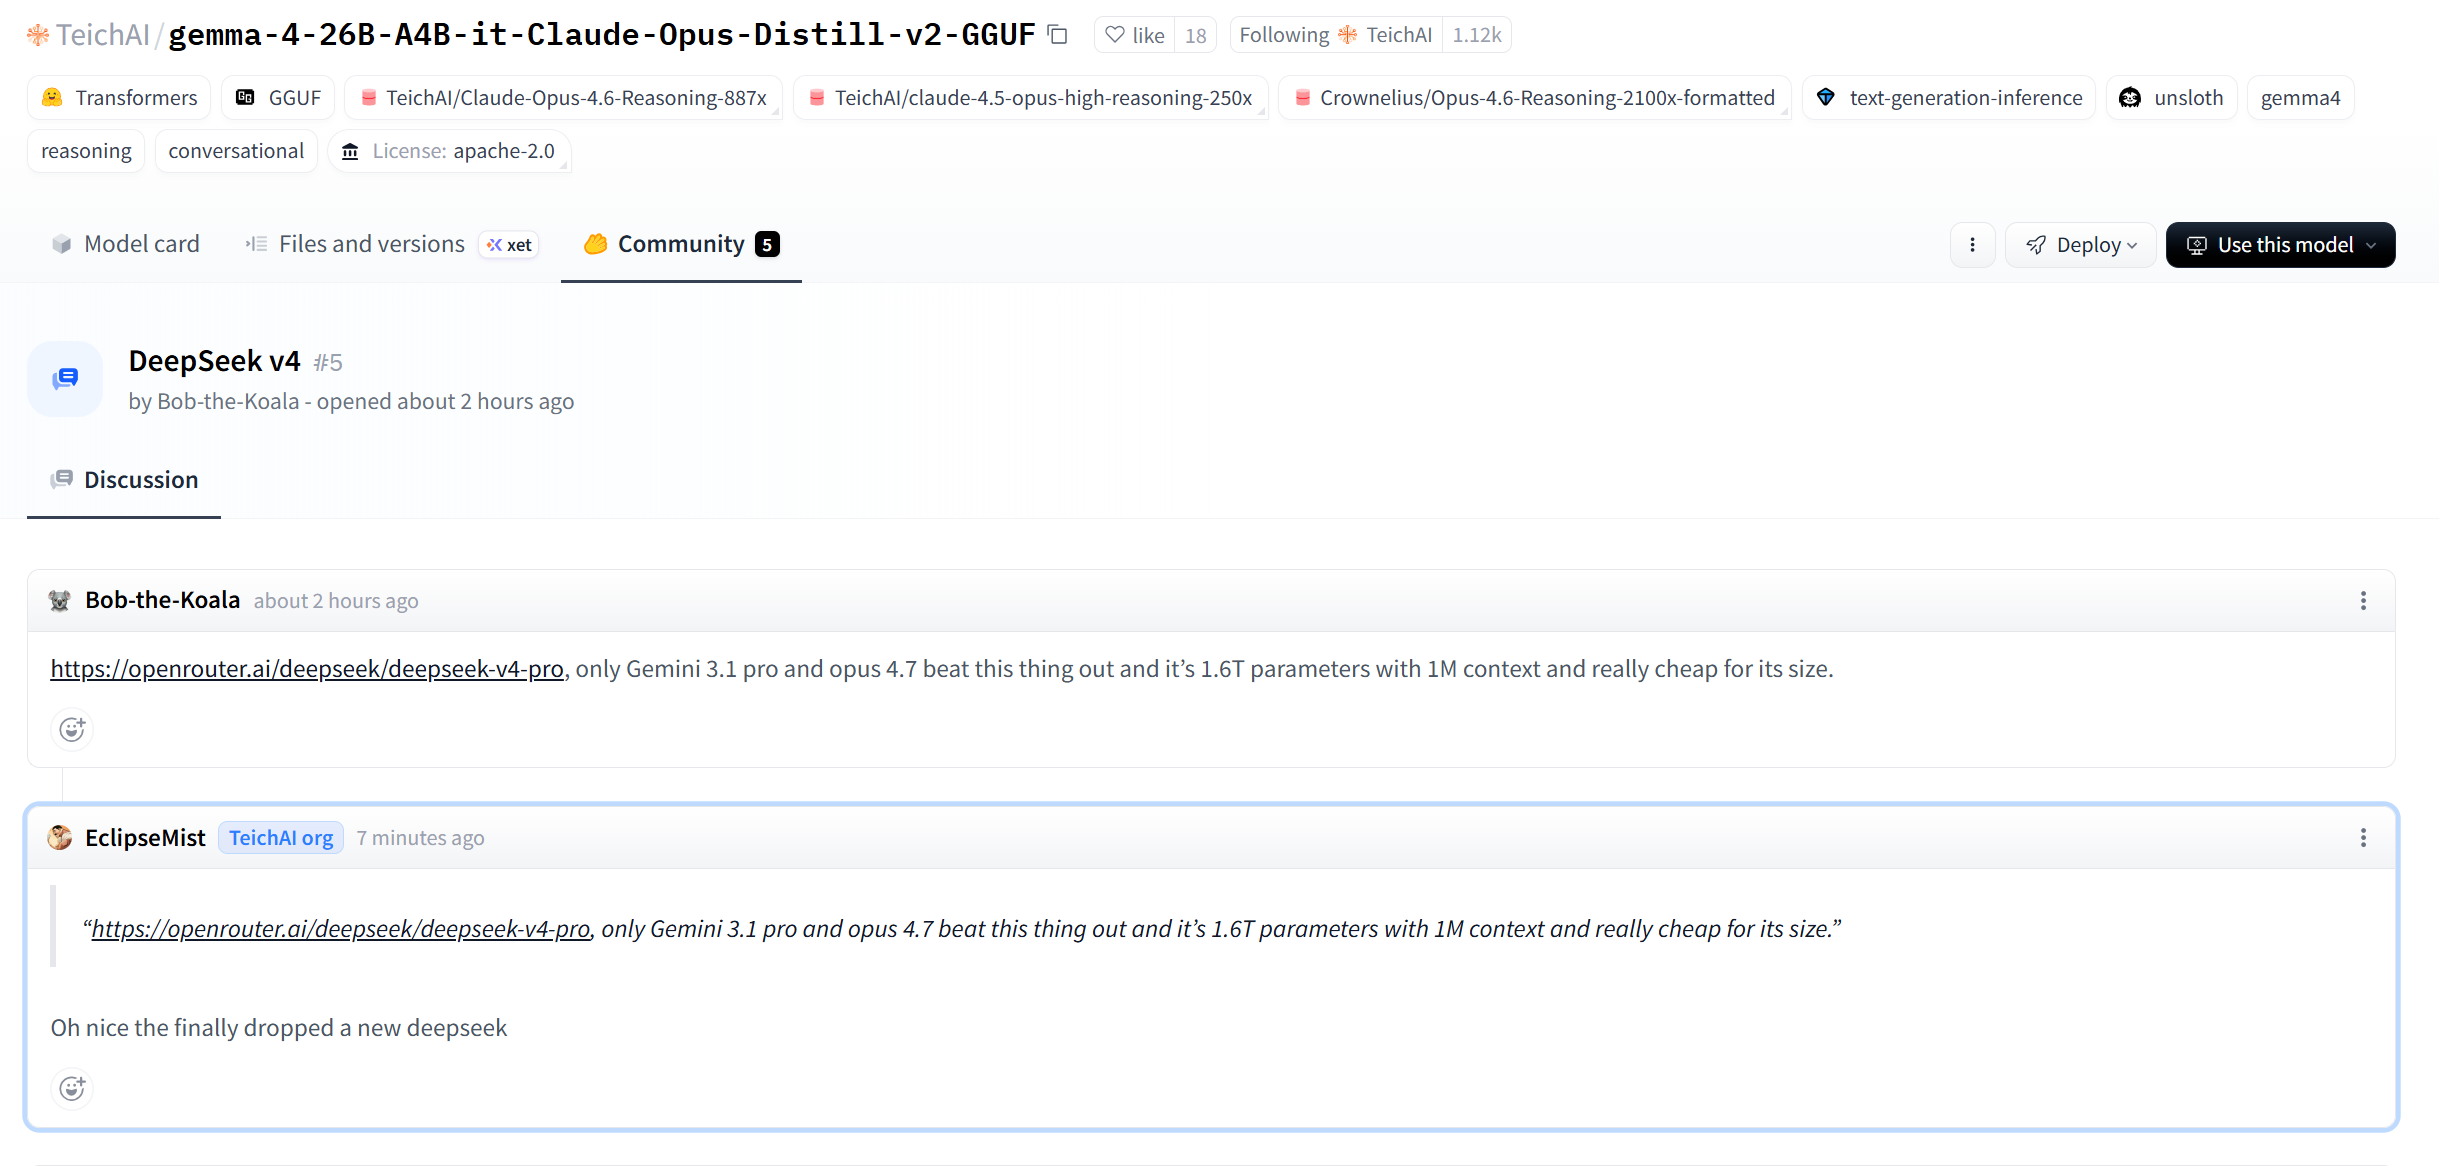Click the DeepSeek v4 discussion title
This screenshot has width=2439, height=1166.
coord(215,361)
